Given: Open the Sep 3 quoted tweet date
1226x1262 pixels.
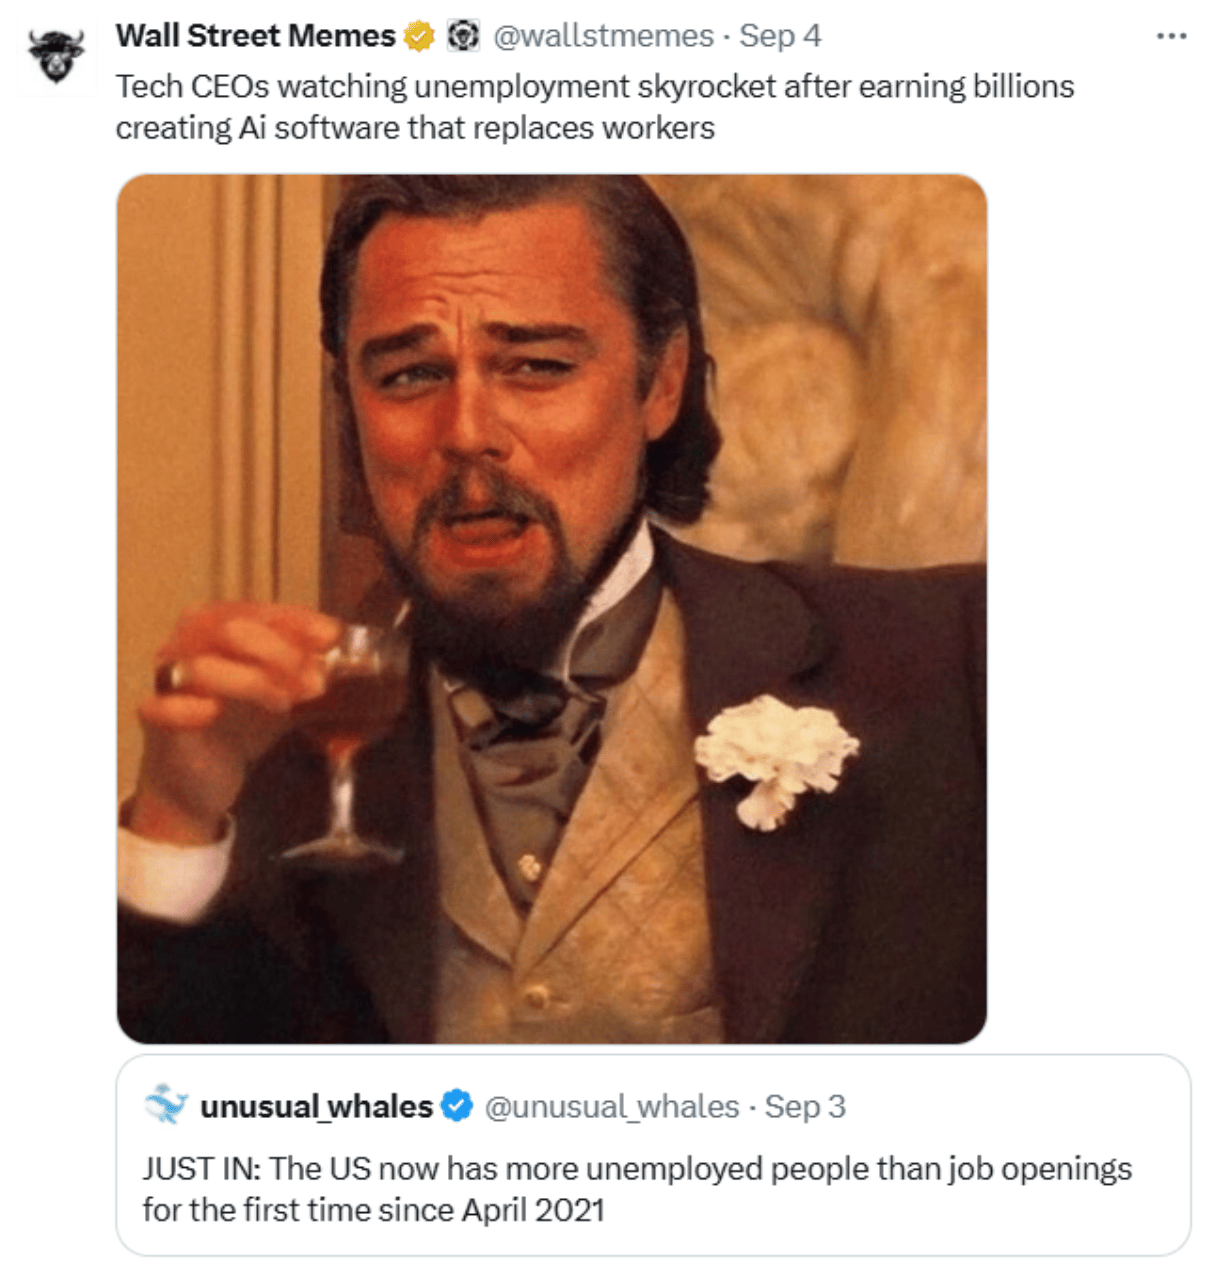Looking at the screenshot, I should click(805, 1106).
